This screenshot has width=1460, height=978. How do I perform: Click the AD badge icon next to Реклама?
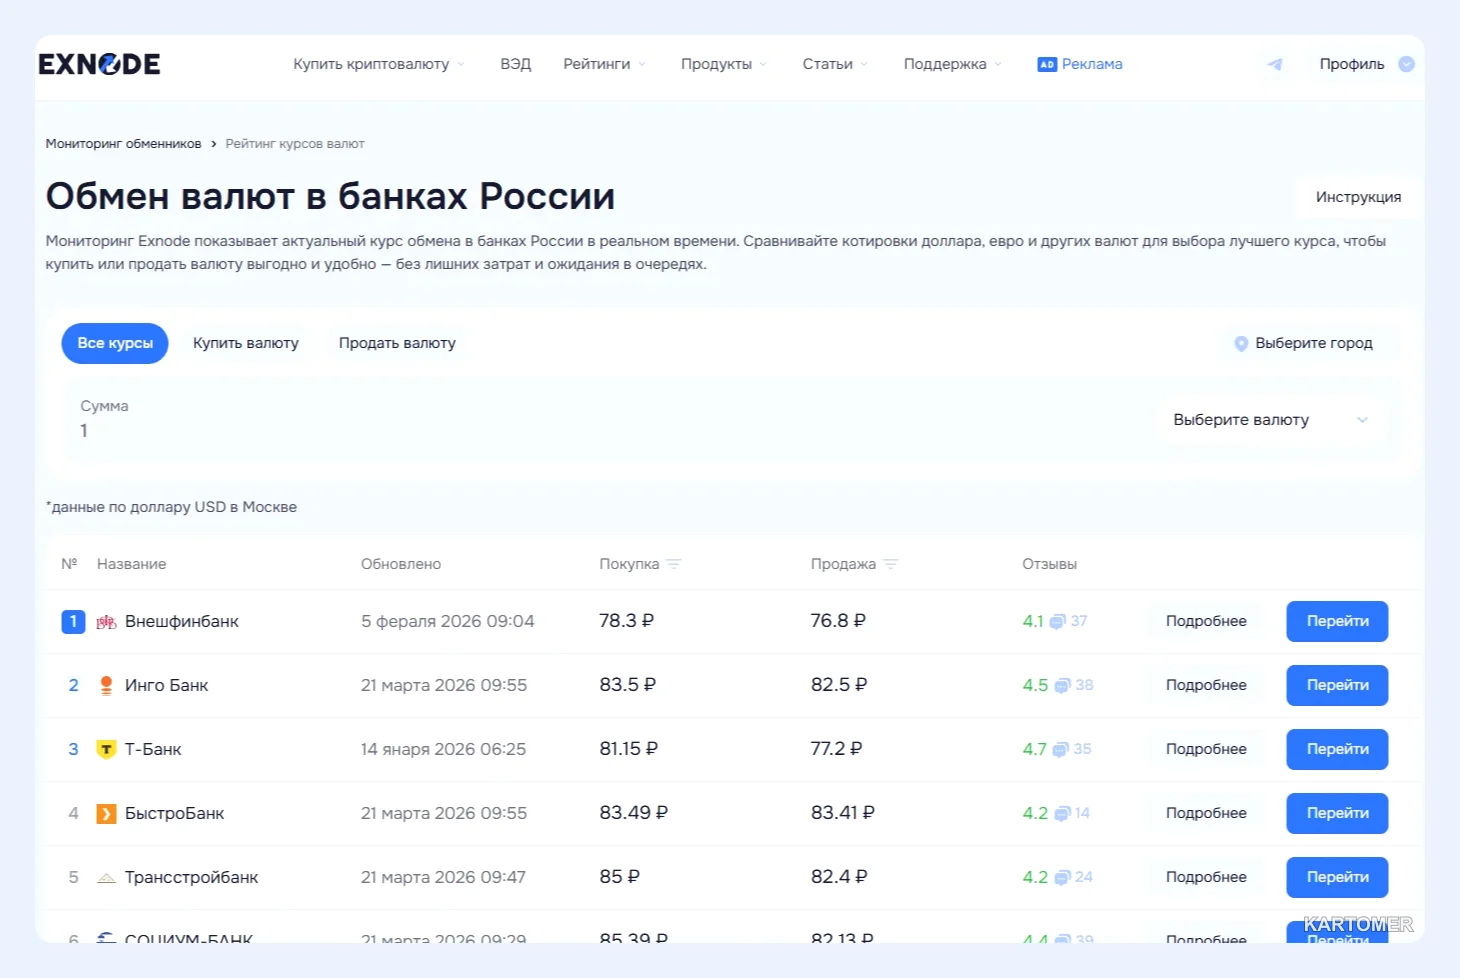click(x=1047, y=64)
